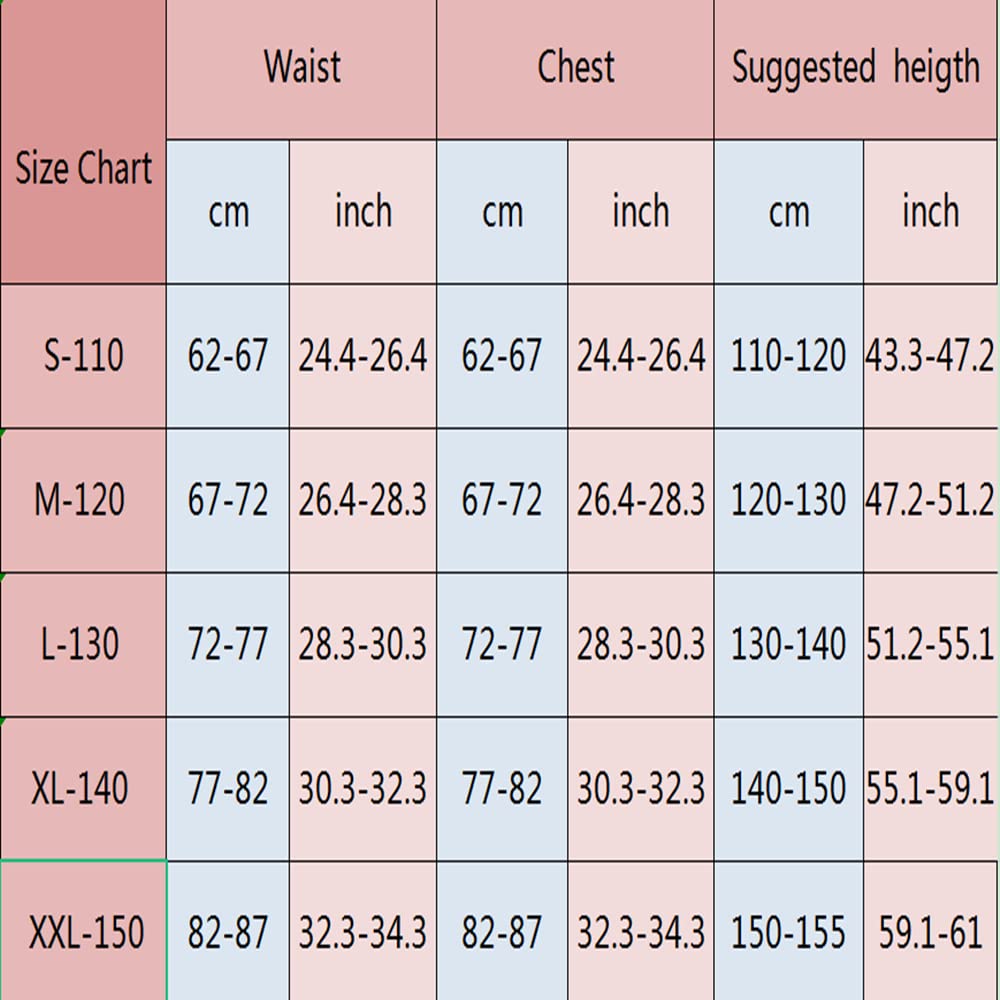Click the Suggested heigth header
Screen dimensions: 1000x1000
(856, 68)
